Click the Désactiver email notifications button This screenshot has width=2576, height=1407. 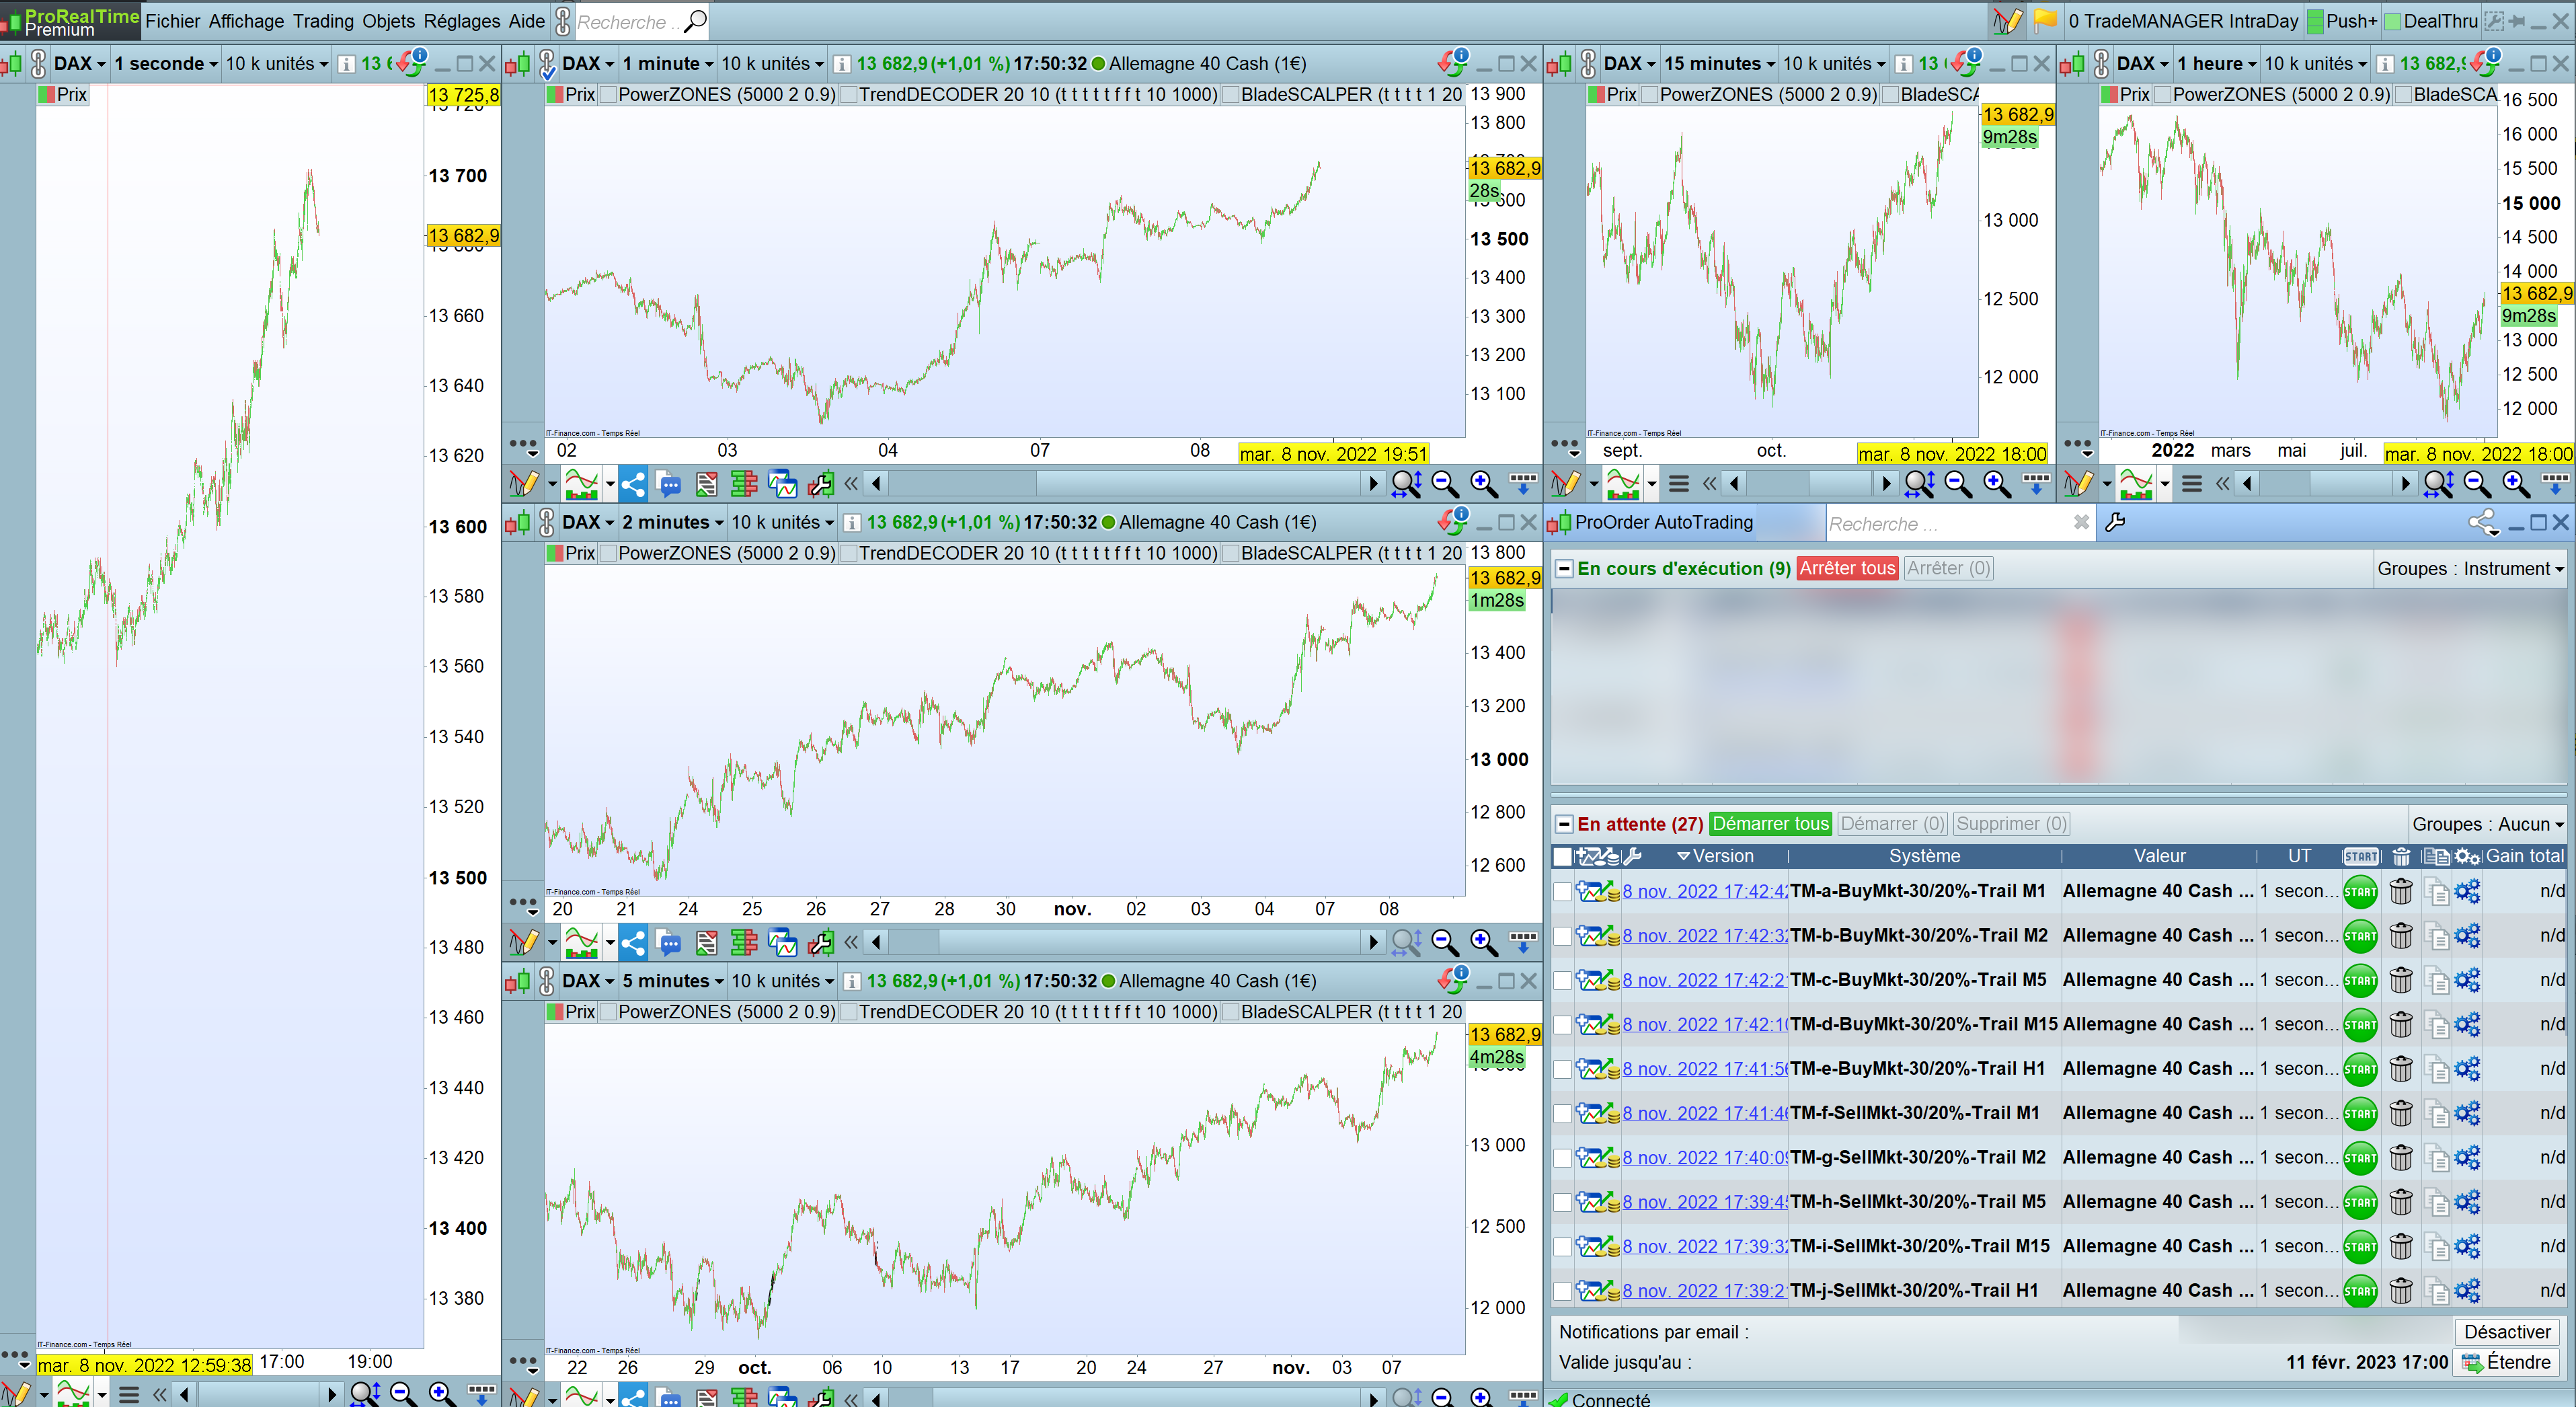click(x=2507, y=1332)
